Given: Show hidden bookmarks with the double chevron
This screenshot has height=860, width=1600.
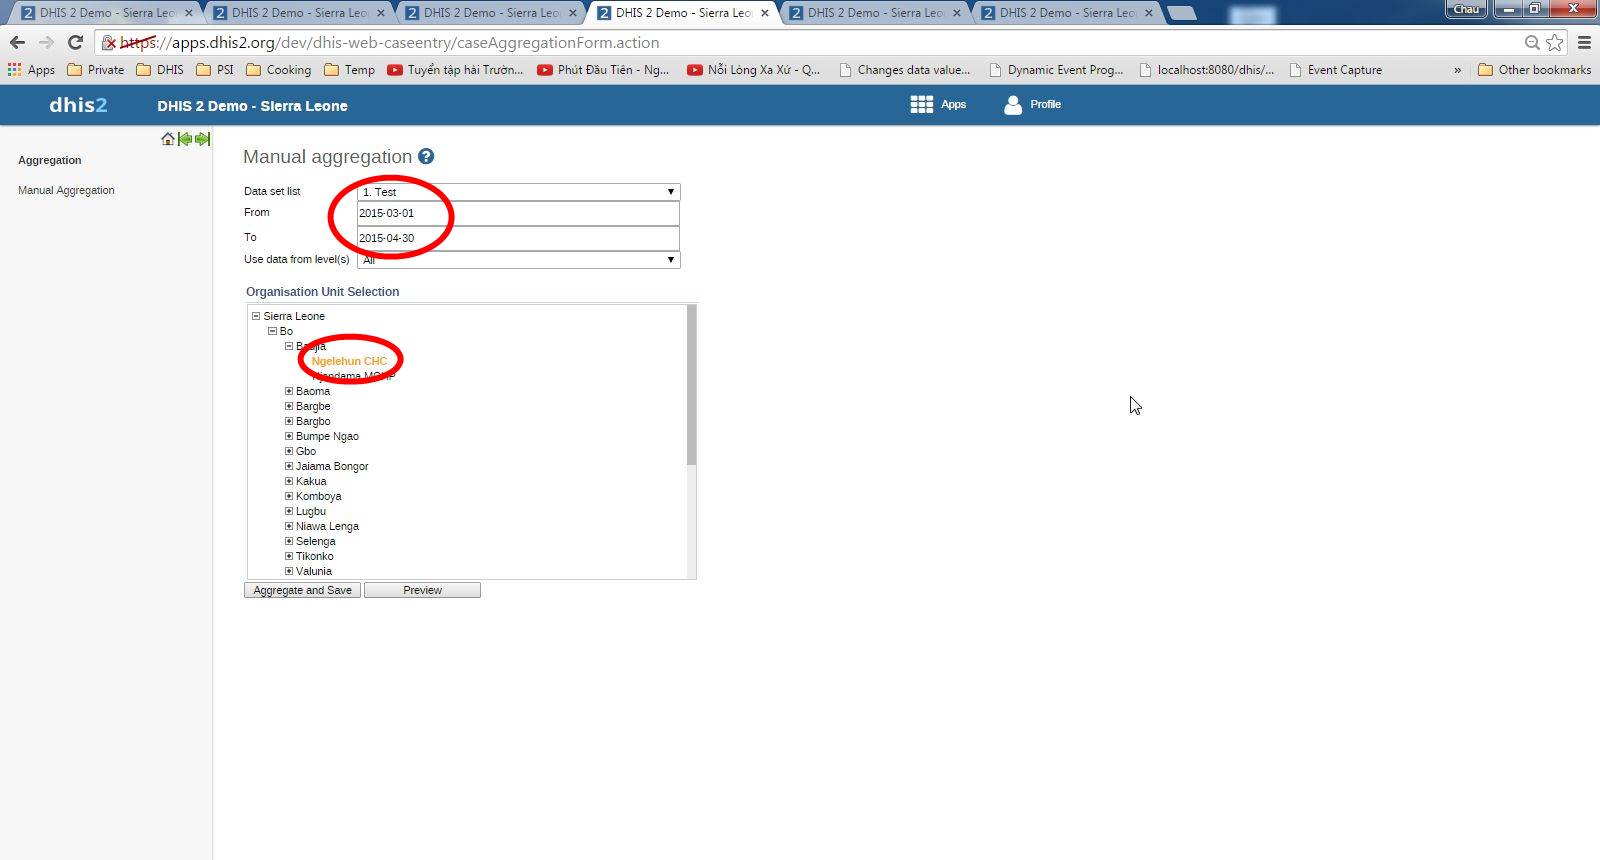Looking at the screenshot, I should pos(1457,70).
